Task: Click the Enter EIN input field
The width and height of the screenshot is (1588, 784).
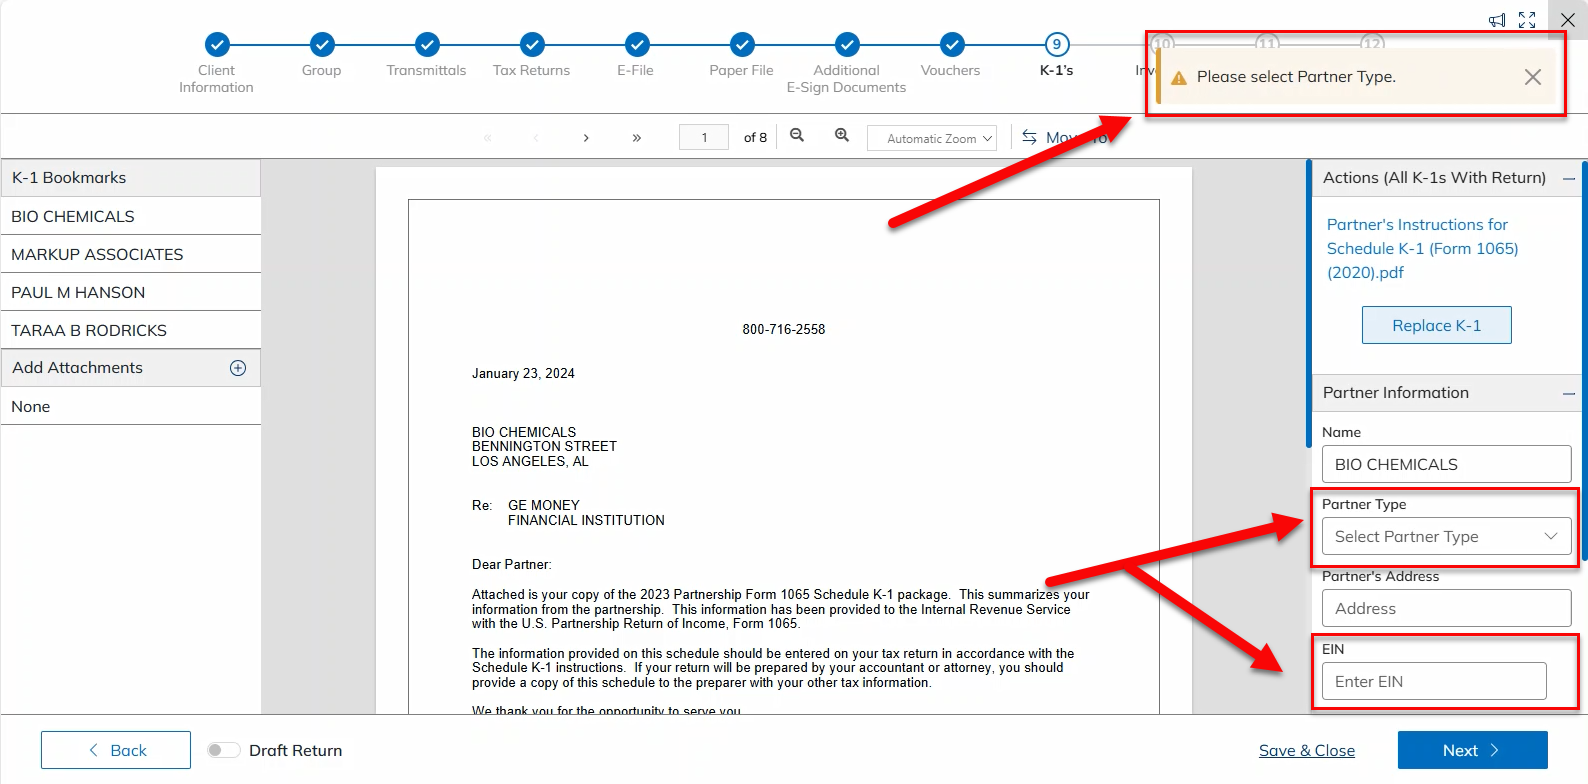Action: coord(1434,681)
